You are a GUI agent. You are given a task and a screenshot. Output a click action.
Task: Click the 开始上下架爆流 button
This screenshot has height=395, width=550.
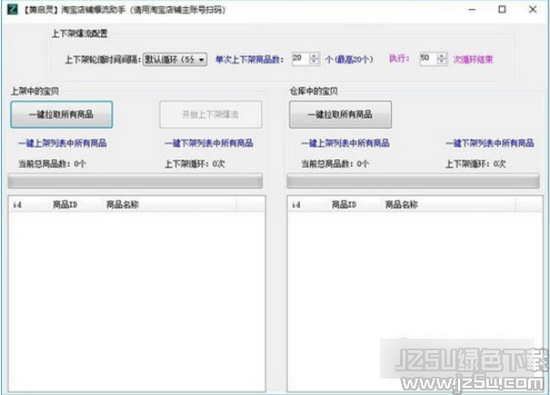[210, 114]
